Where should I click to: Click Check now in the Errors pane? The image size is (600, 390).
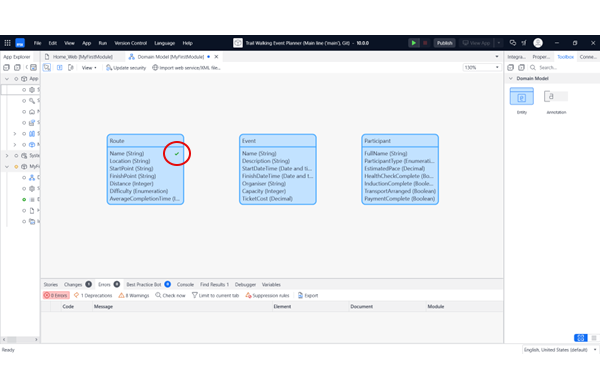[x=170, y=295]
